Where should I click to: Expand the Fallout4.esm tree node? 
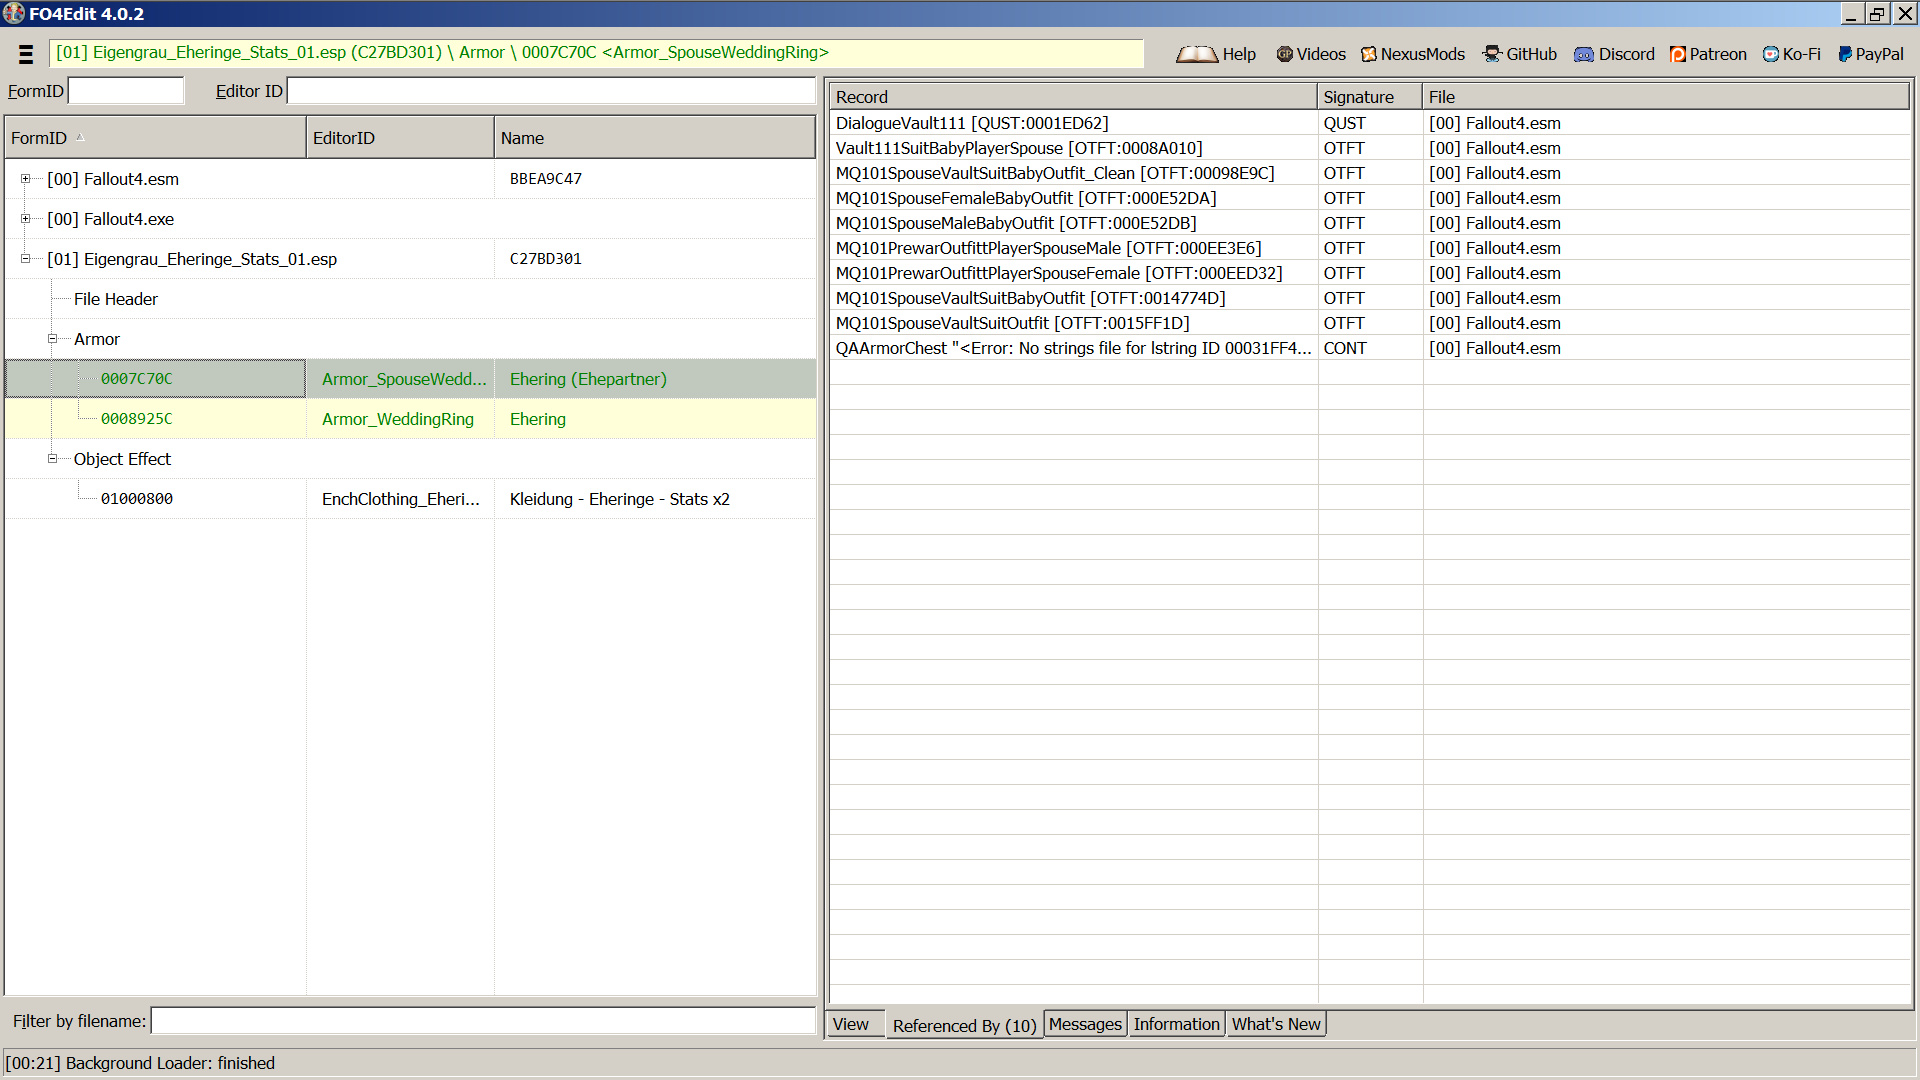coord(25,179)
